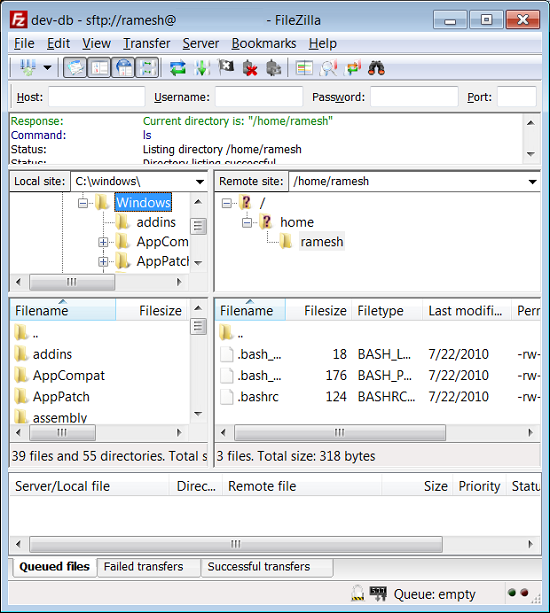Select addins folder in local tree

(156, 222)
